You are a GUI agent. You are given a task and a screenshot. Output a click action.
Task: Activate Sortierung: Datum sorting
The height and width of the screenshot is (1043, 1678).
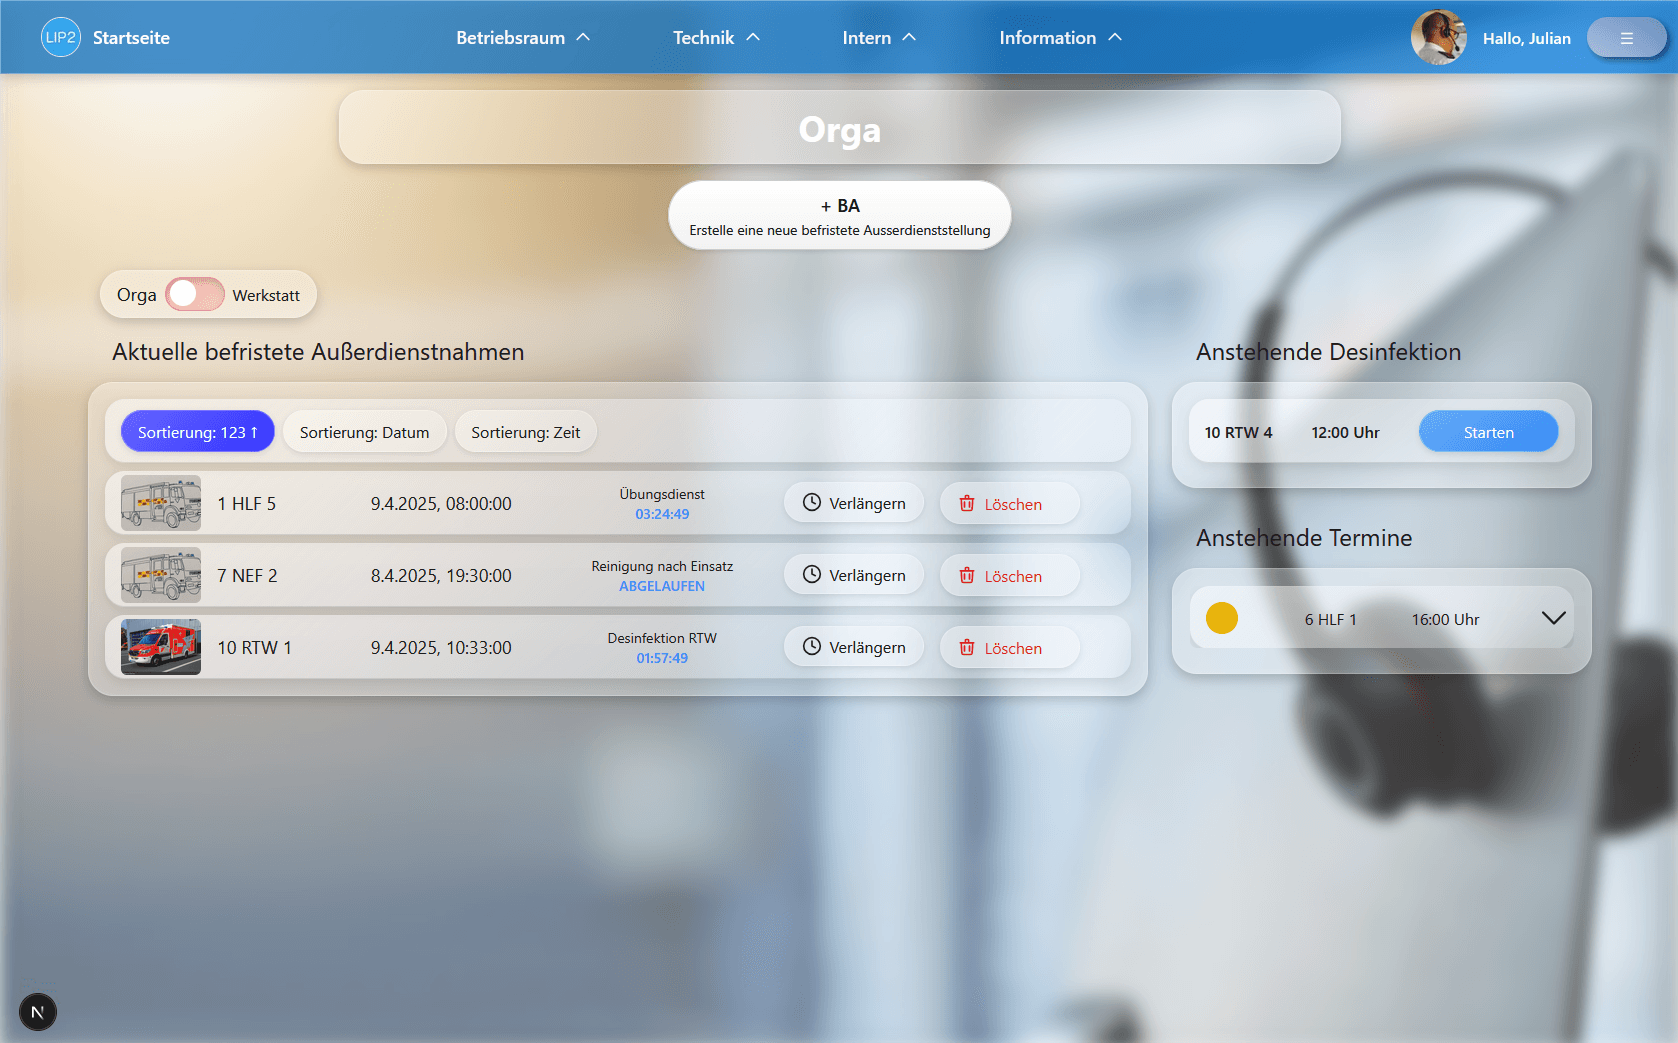pos(364,432)
